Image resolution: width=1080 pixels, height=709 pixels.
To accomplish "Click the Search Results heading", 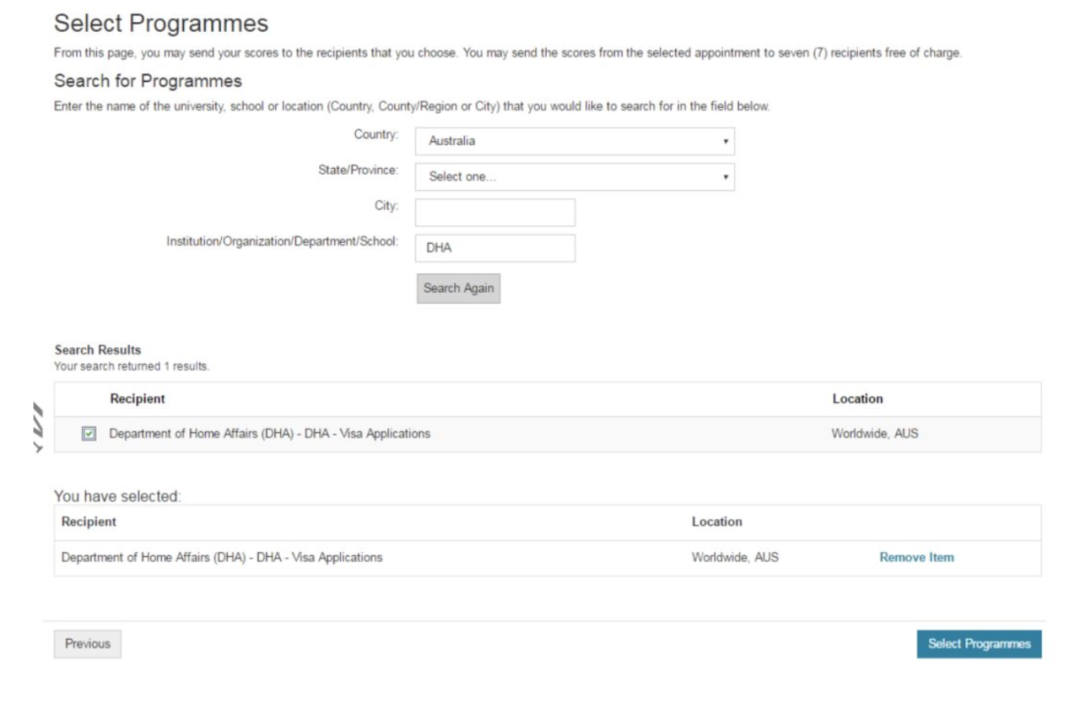I will (x=98, y=350).
